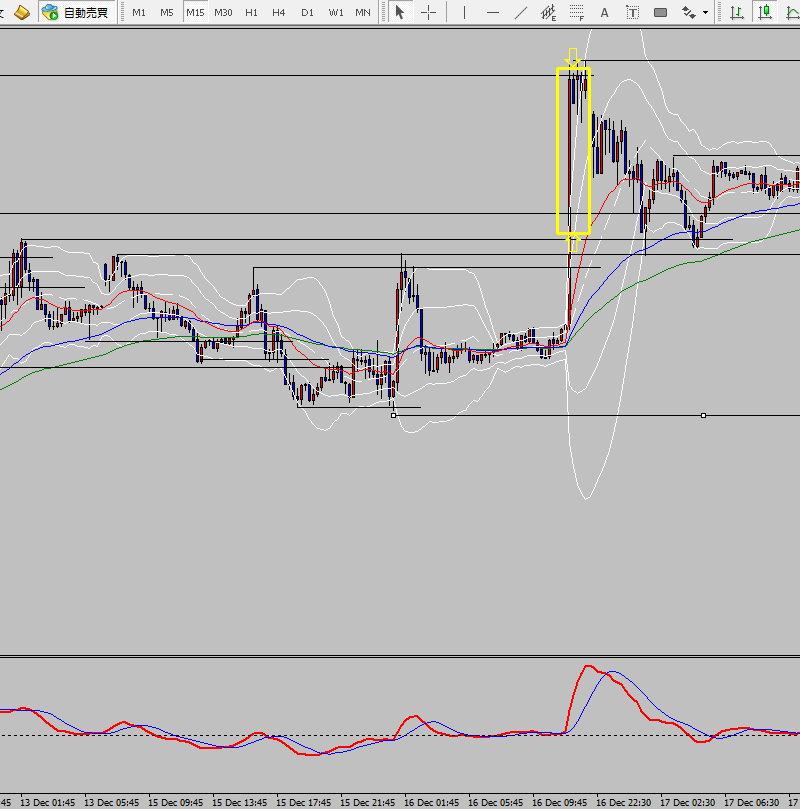
Task: Toggle the 自動売買 auto trading button
Action: pos(76,12)
